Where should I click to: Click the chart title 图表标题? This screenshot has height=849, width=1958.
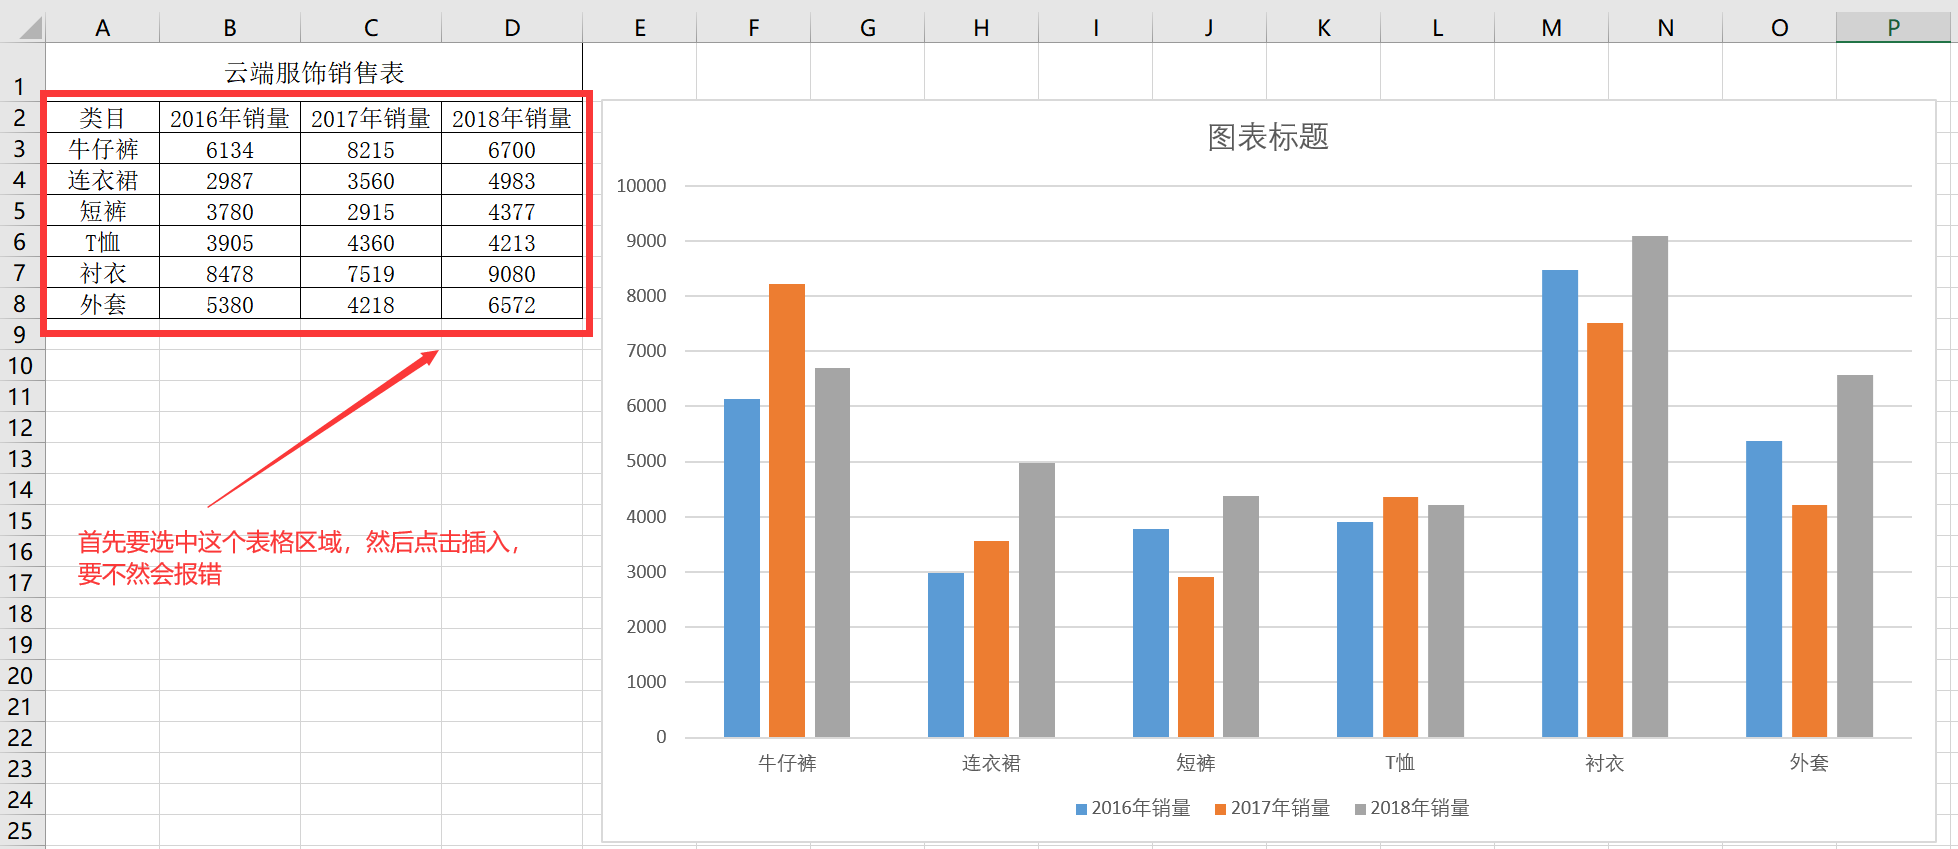point(1268,136)
